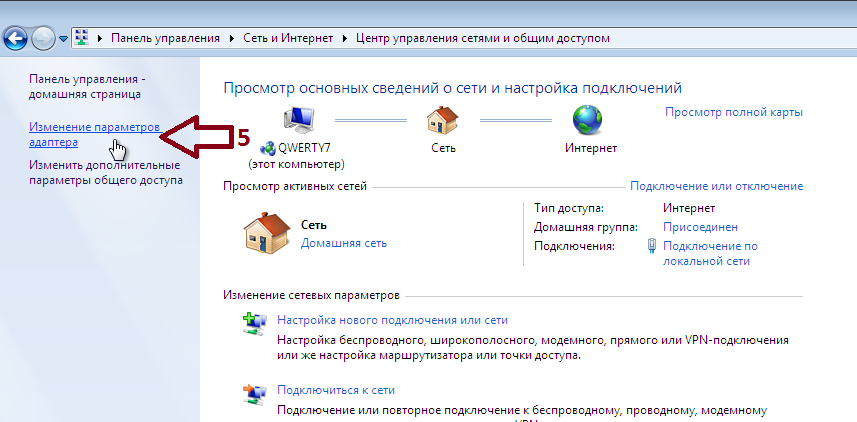Open Настройка нового подключения или сети

click(x=392, y=320)
